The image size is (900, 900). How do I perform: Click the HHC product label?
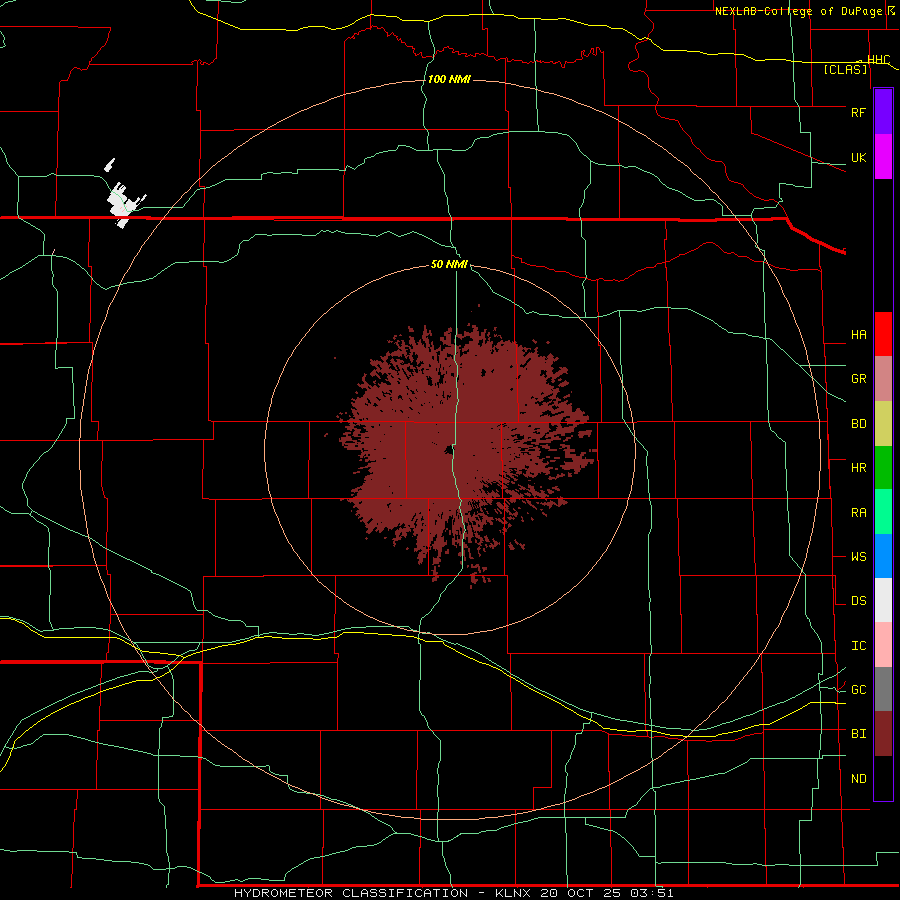(x=878, y=59)
